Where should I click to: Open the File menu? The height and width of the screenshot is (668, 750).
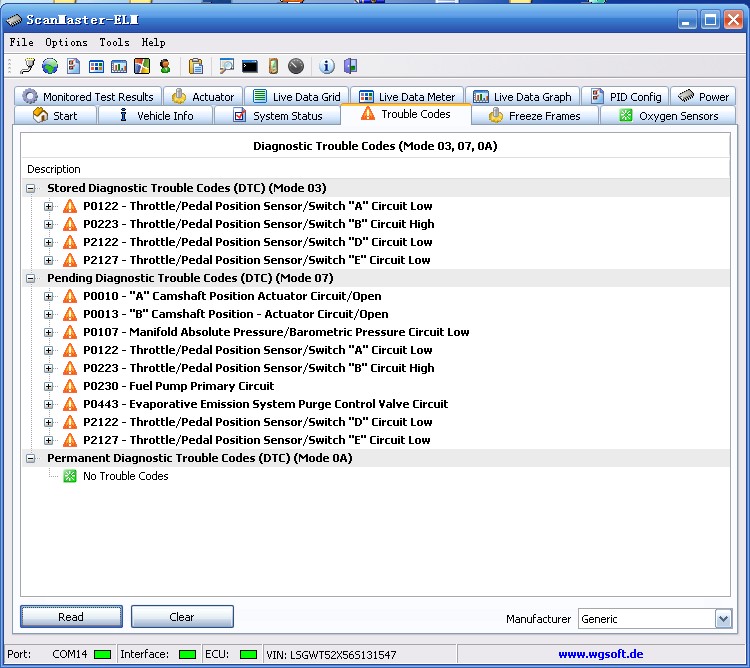[x=22, y=42]
